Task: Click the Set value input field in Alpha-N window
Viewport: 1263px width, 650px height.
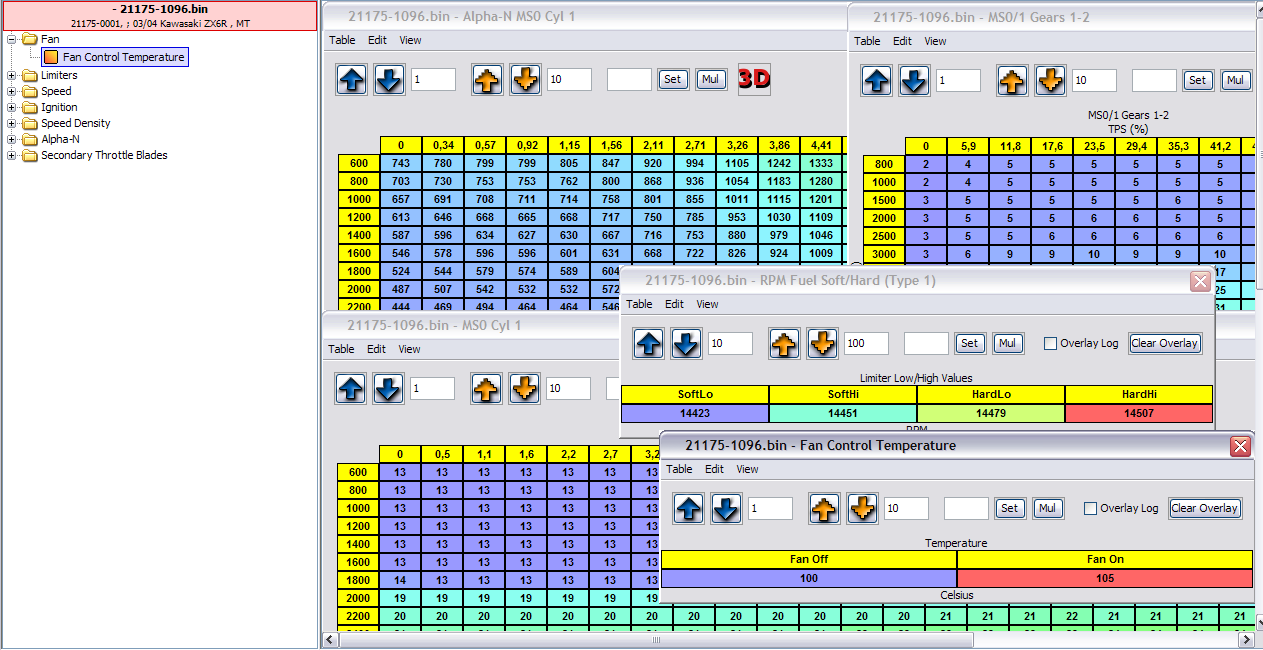Action: point(629,80)
